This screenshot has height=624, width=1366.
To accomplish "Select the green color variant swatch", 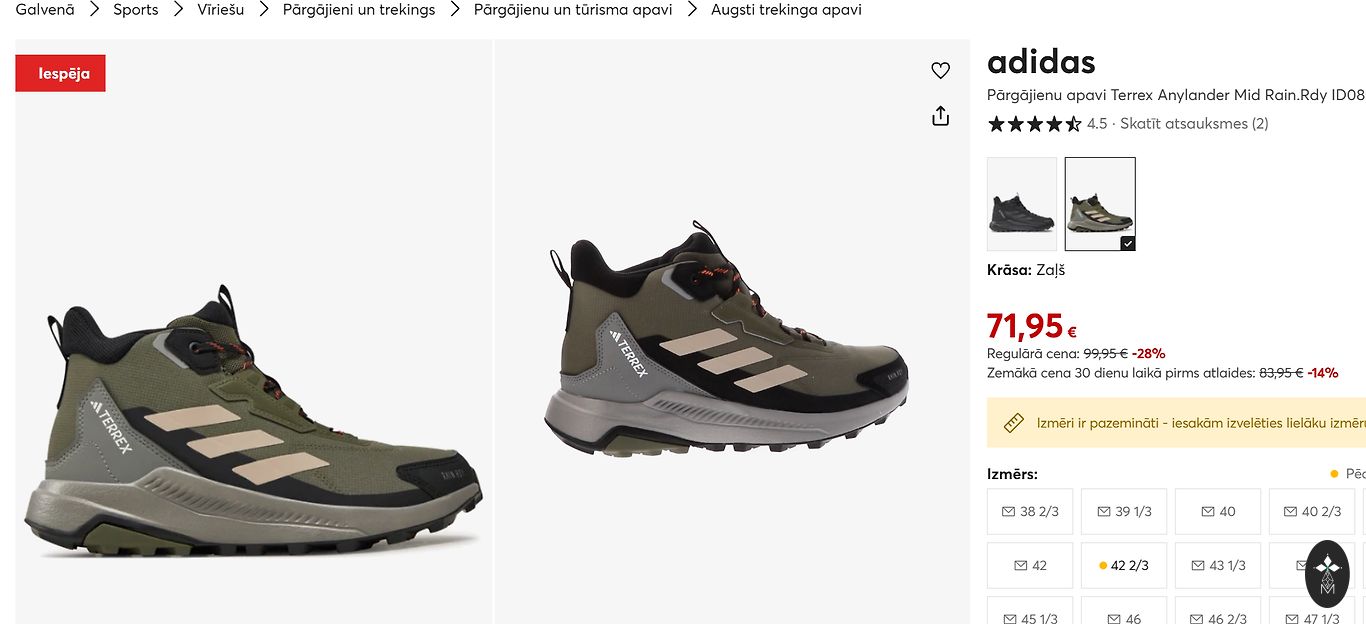I will tap(1100, 204).
